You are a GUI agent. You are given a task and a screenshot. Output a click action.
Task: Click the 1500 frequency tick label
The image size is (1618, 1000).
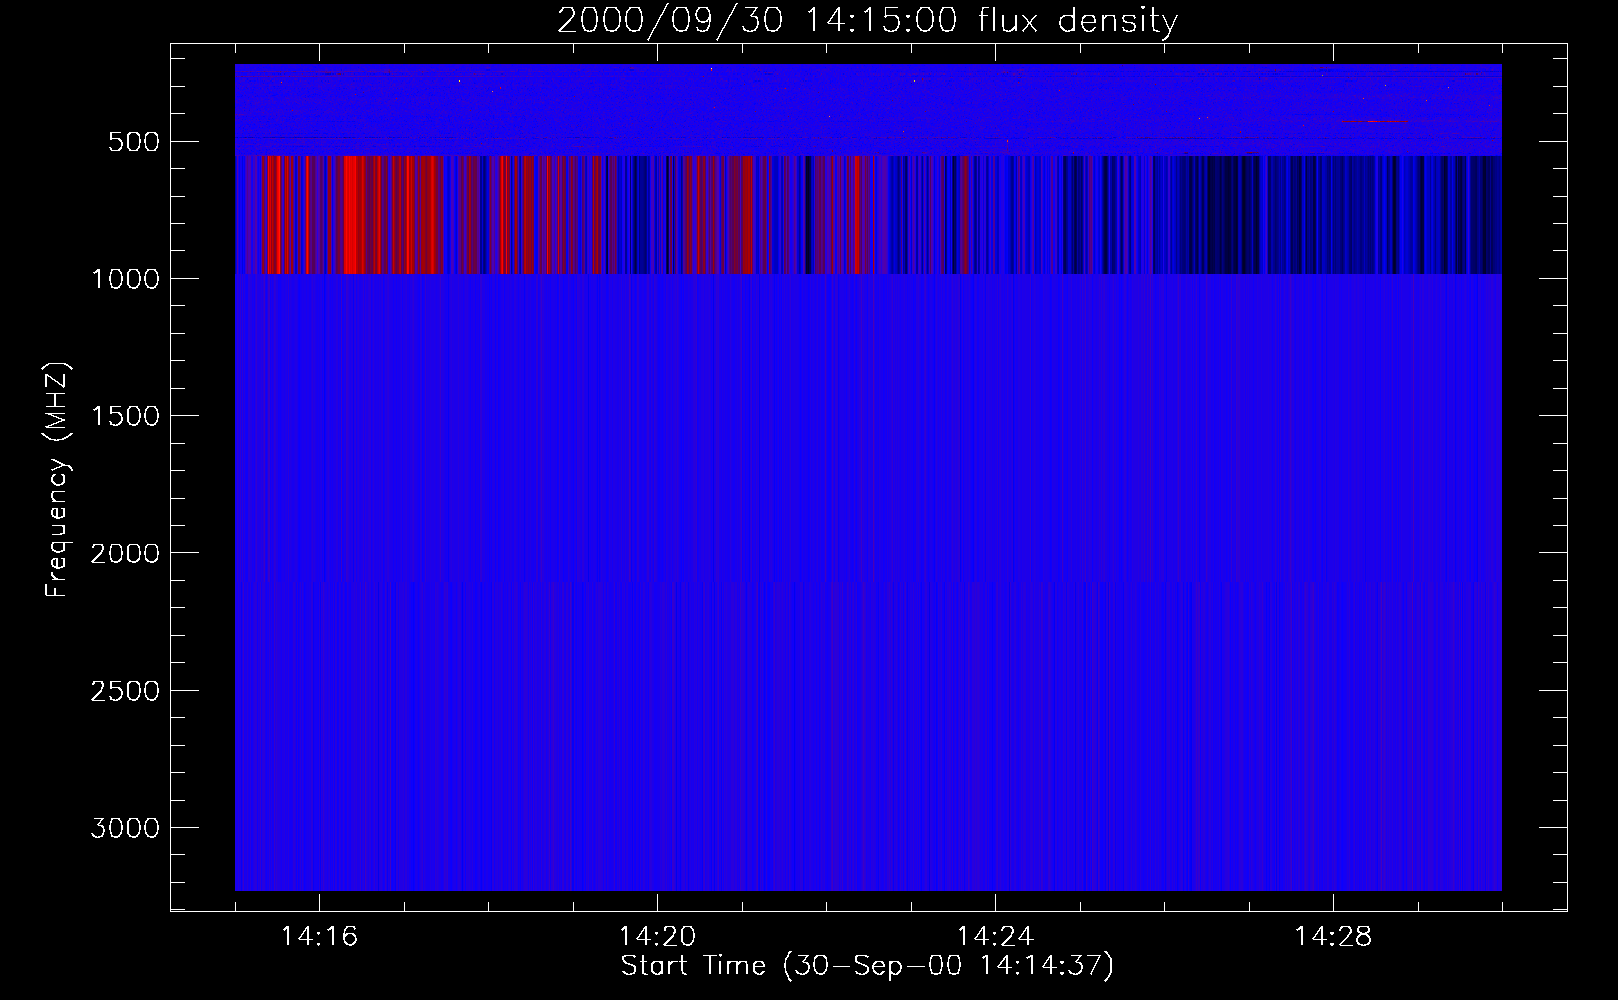click(x=125, y=416)
